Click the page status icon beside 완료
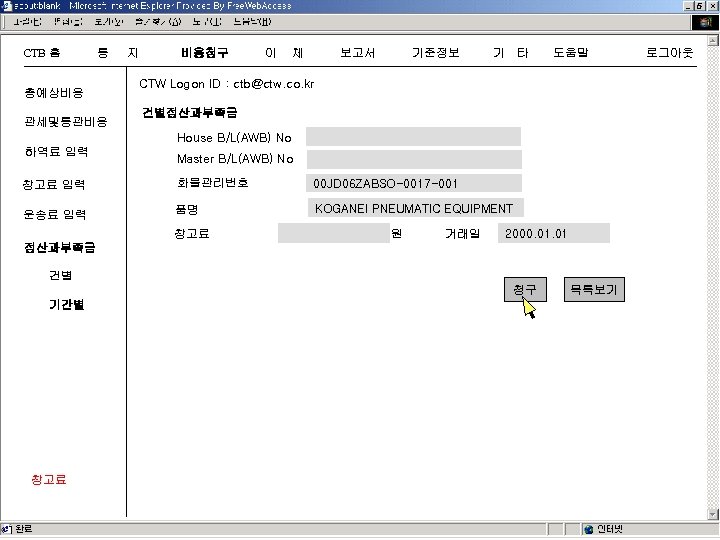 [x=6, y=529]
